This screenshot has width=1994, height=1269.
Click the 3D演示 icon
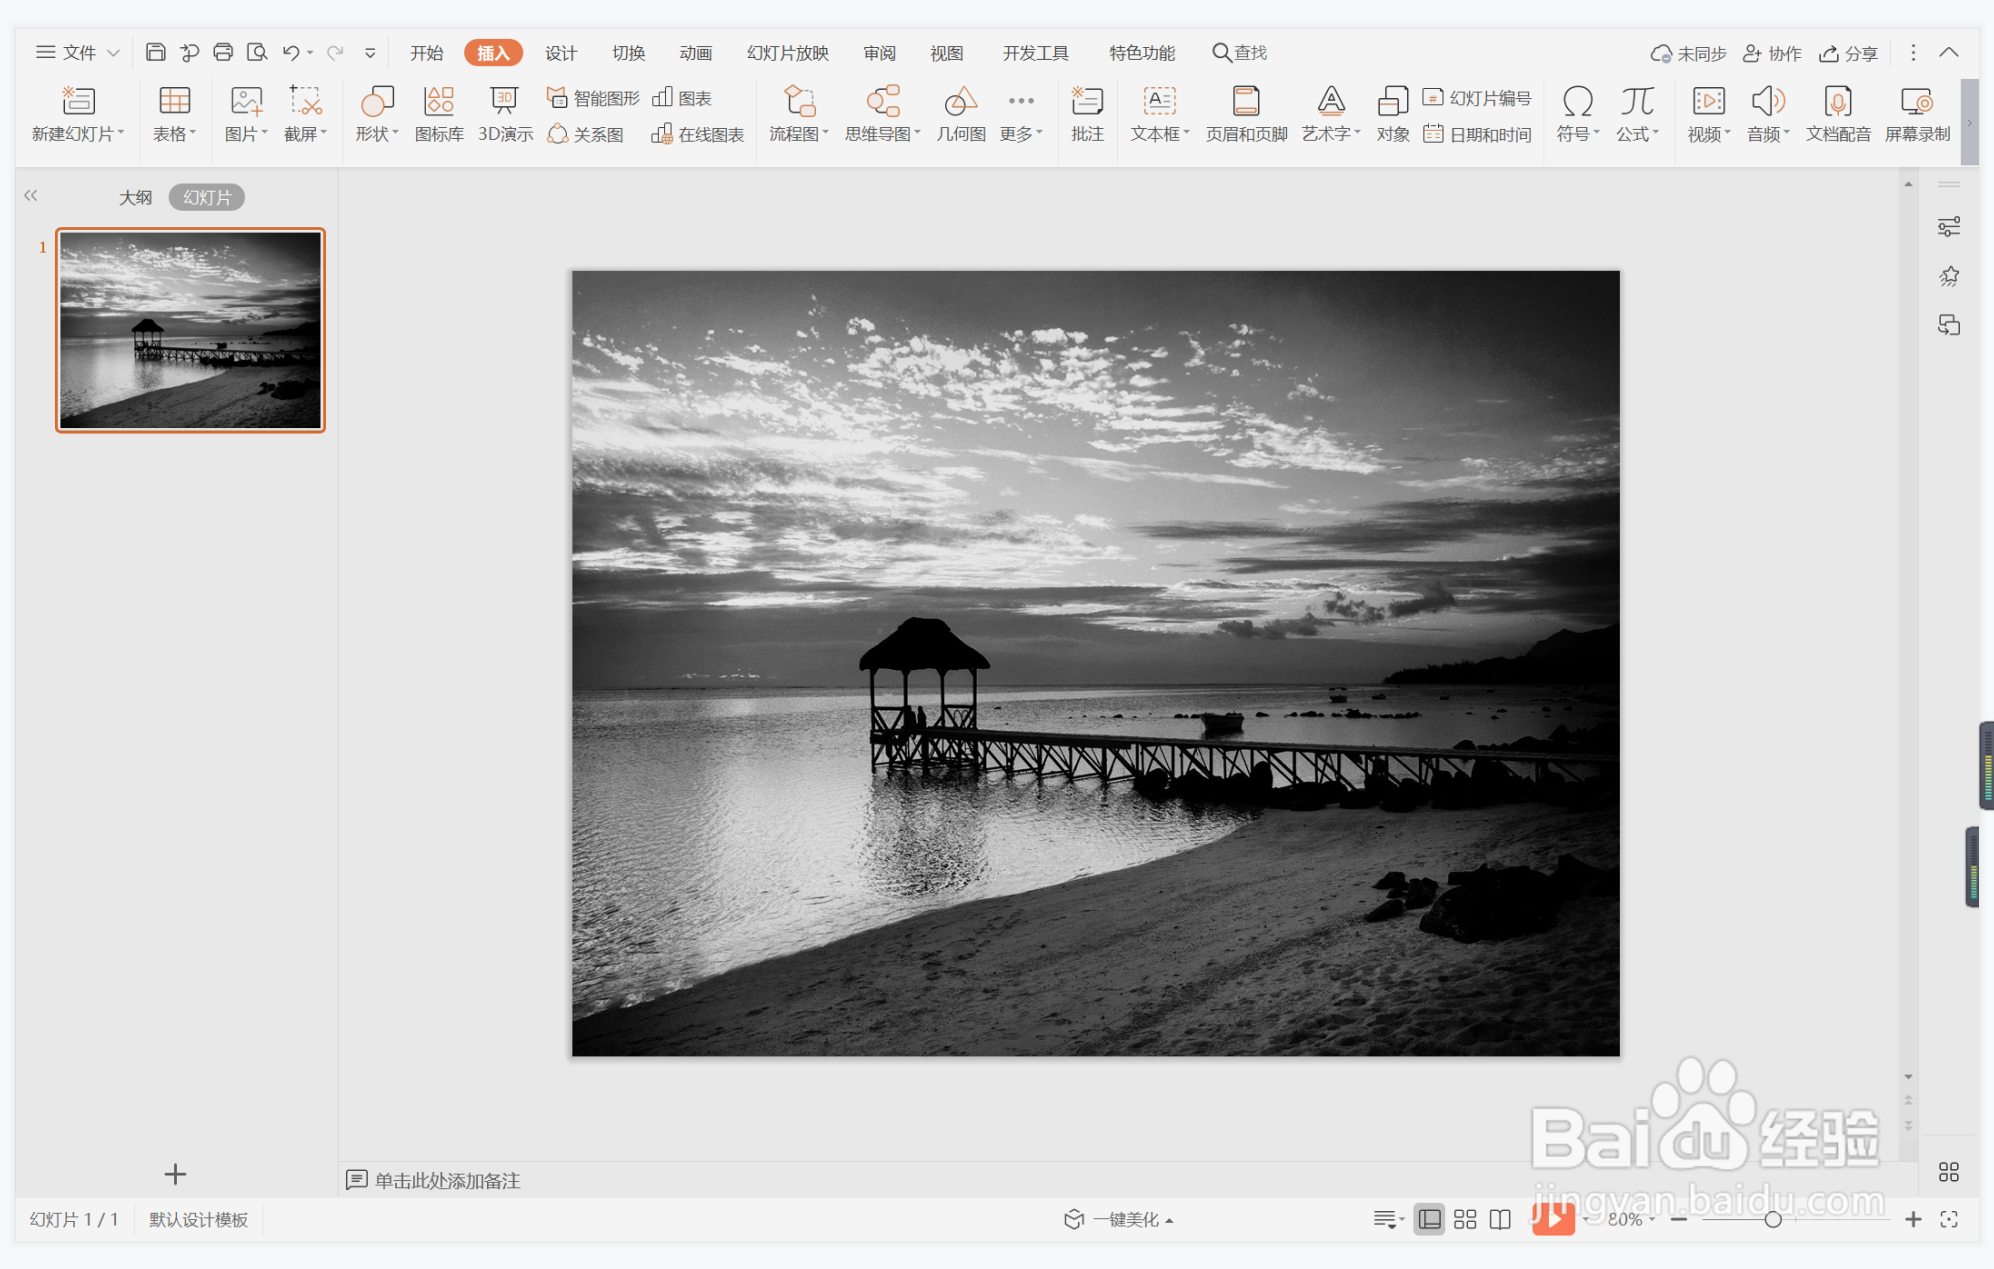click(x=505, y=113)
